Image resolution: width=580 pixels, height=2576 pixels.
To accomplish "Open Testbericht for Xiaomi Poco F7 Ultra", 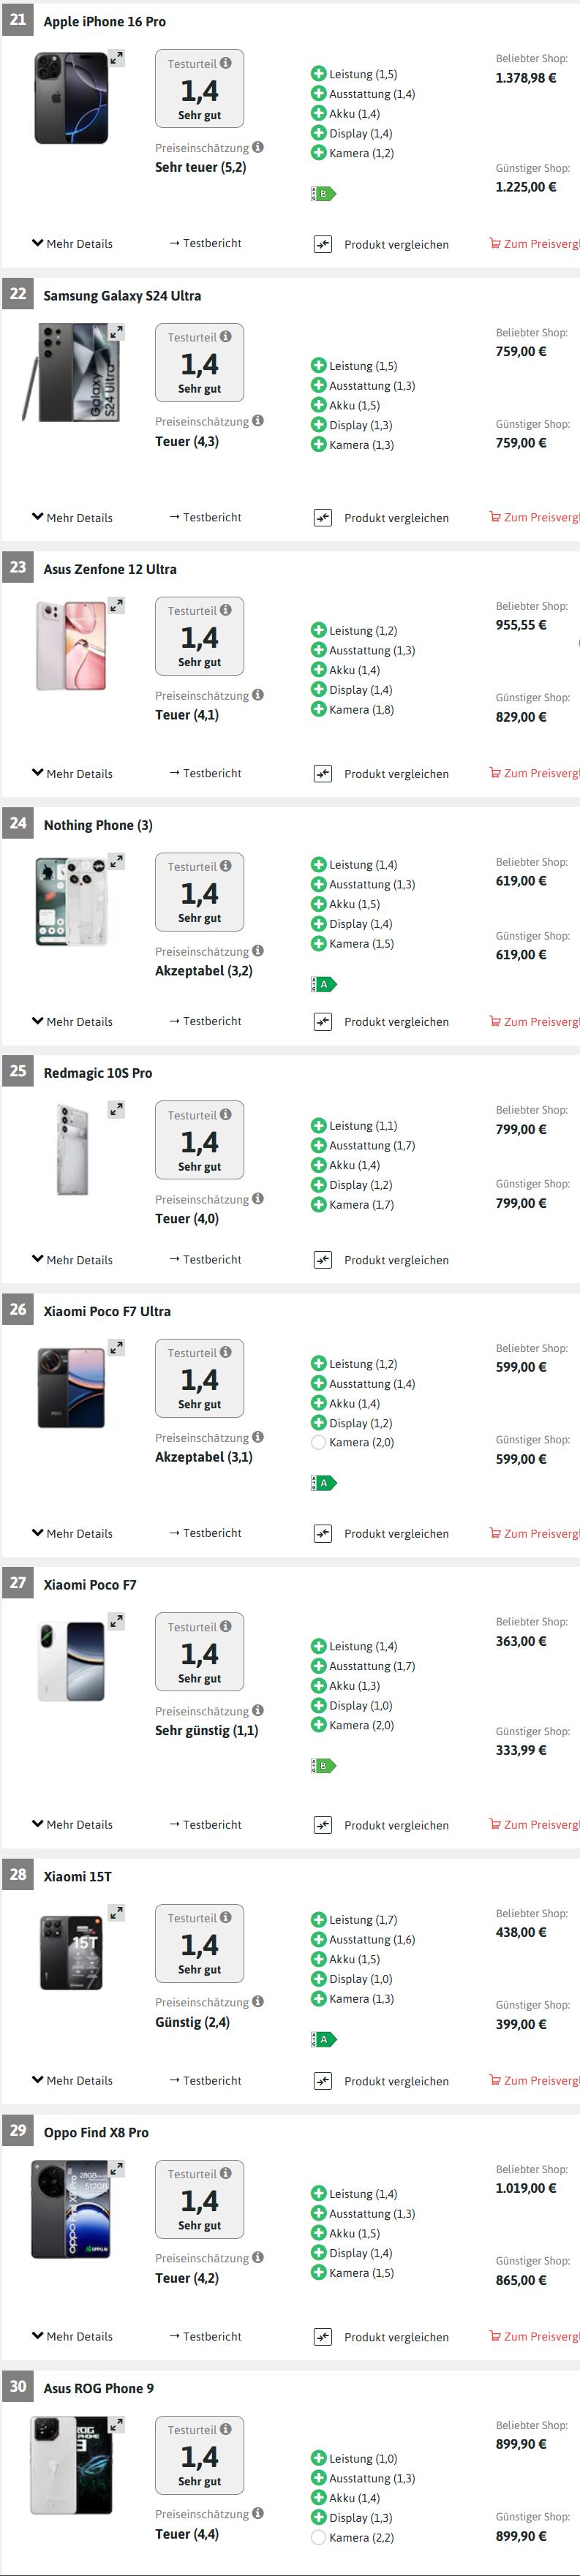I will tap(205, 1533).
